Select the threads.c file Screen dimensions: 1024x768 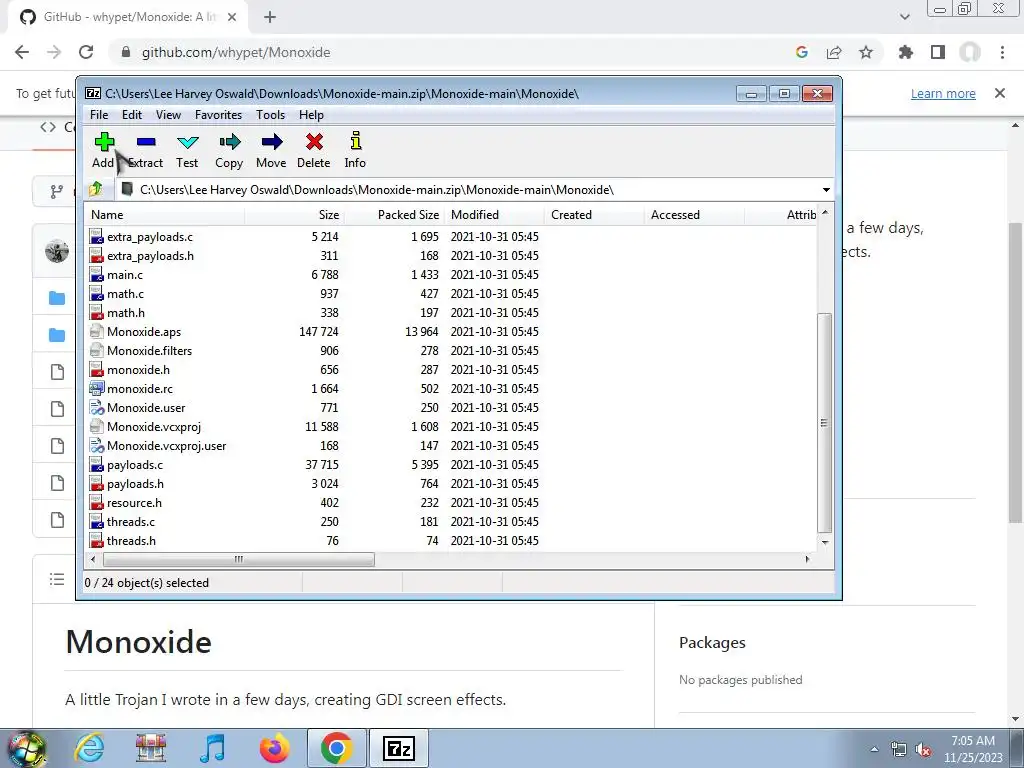click(131, 521)
